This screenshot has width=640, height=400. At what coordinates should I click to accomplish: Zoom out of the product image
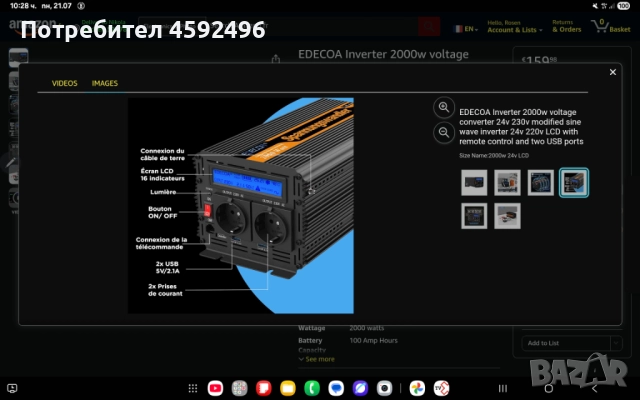[444, 133]
